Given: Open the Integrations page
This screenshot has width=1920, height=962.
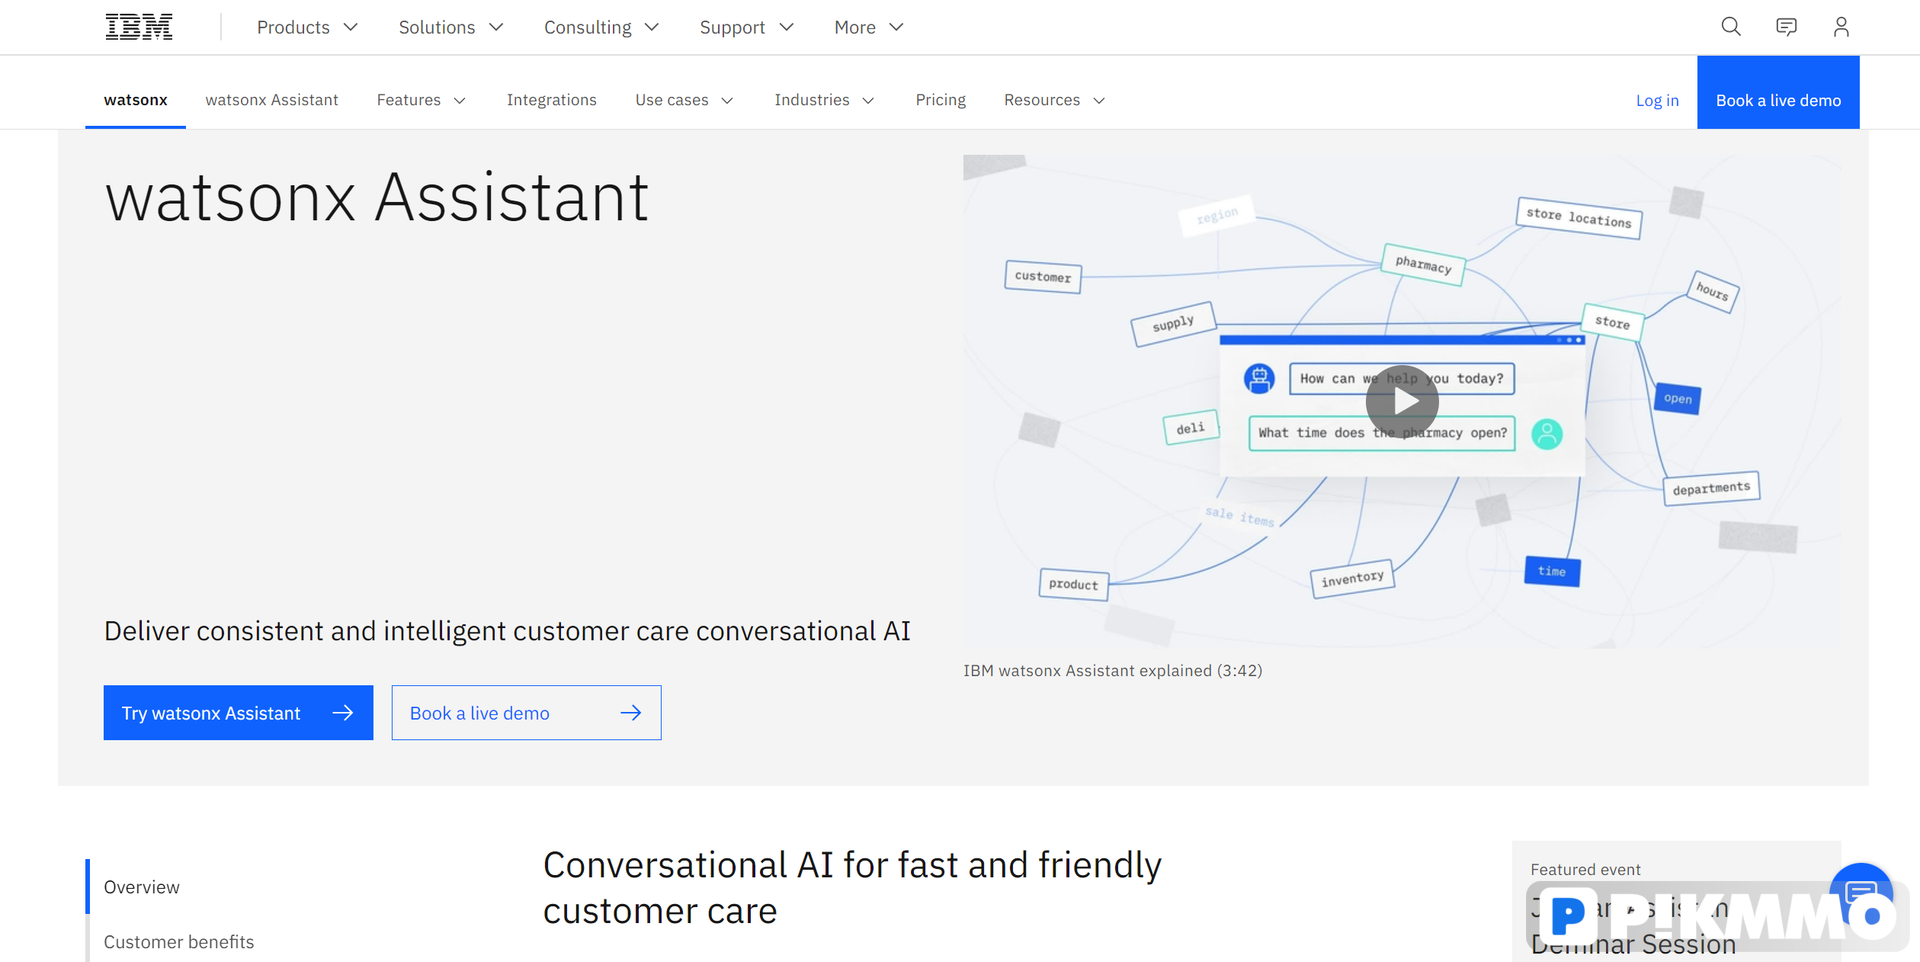Looking at the screenshot, I should coord(551,100).
